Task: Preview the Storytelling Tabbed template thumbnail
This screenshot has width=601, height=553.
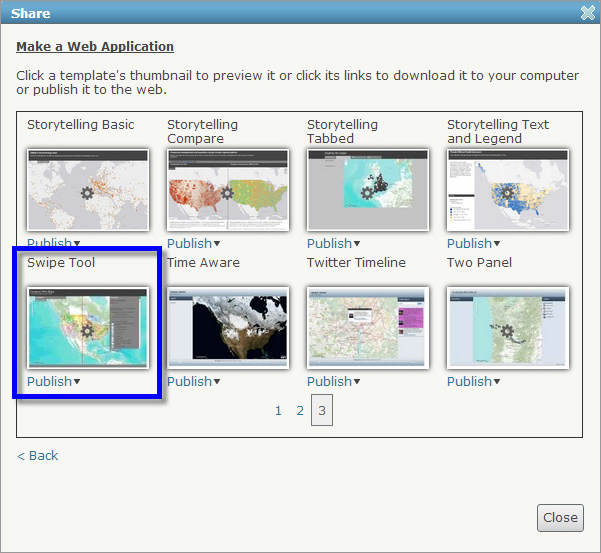Action: (x=368, y=190)
